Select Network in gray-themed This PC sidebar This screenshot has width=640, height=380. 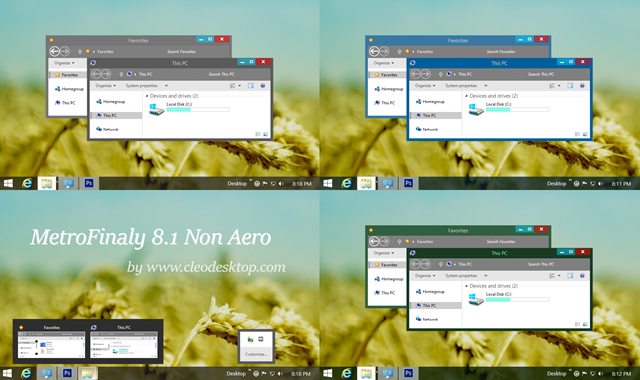point(107,129)
